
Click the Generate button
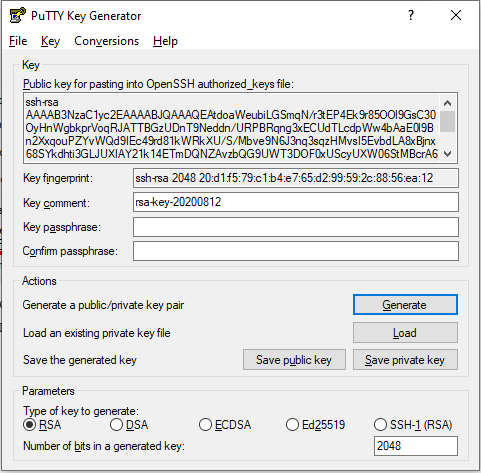point(405,305)
